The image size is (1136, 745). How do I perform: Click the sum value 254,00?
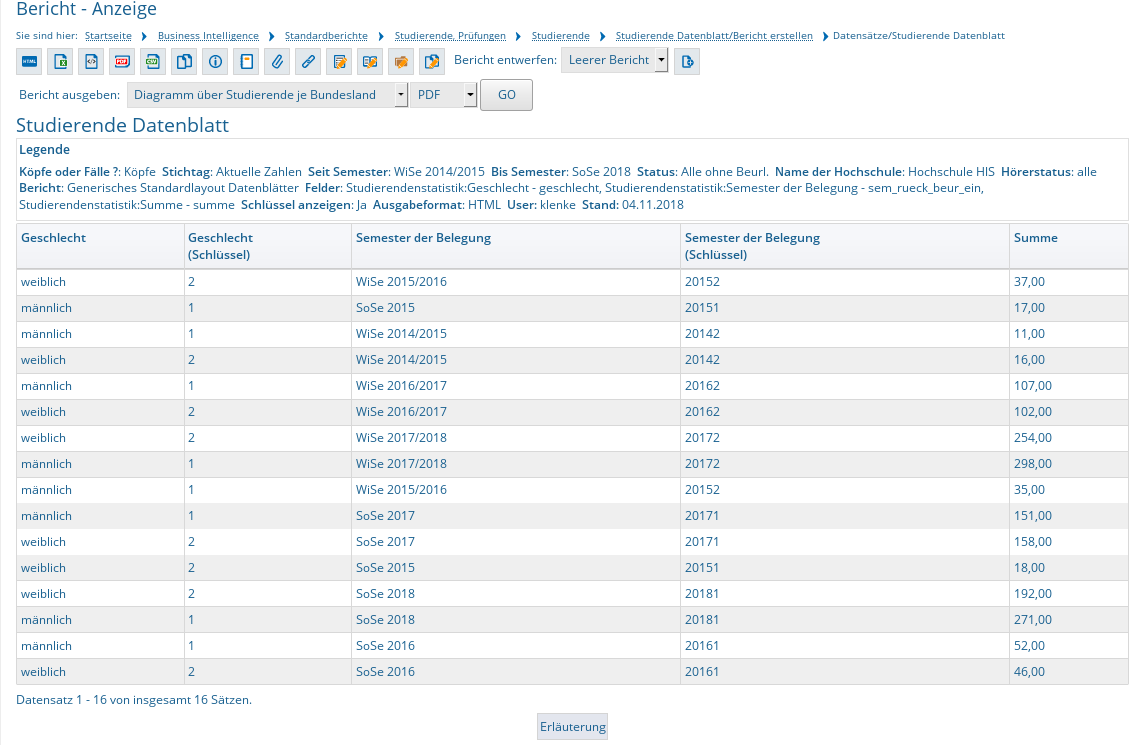[1032, 438]
